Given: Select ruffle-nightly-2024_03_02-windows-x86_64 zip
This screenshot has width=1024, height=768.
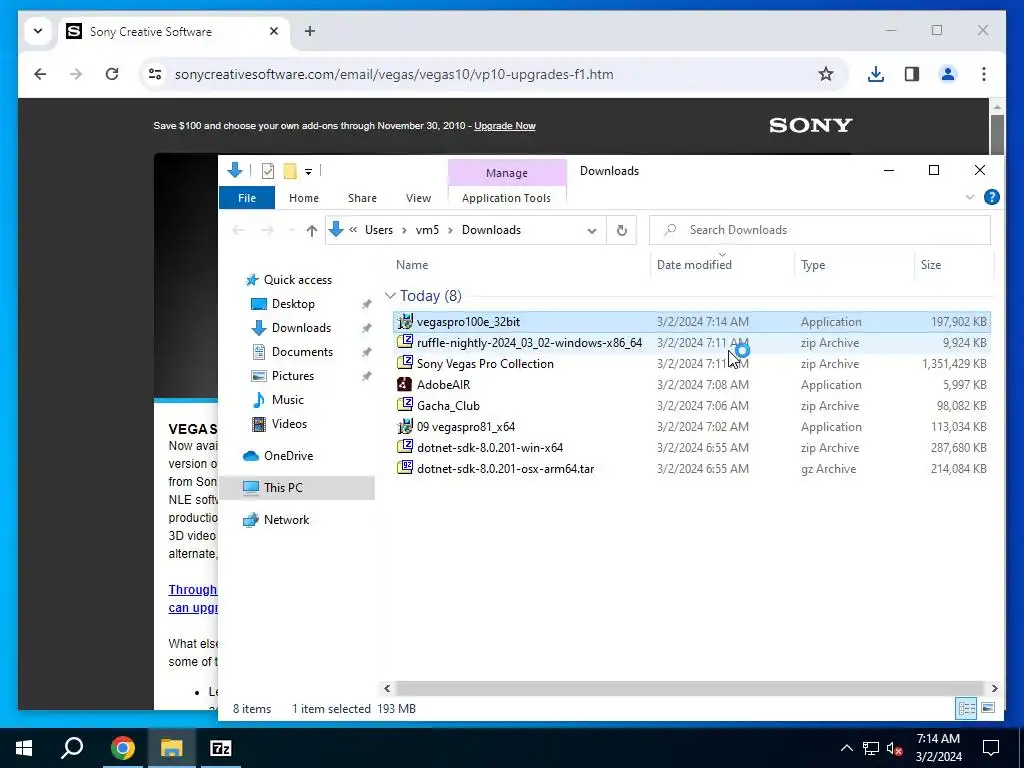Looking at the screenshot, I should (x=692, y=342).
